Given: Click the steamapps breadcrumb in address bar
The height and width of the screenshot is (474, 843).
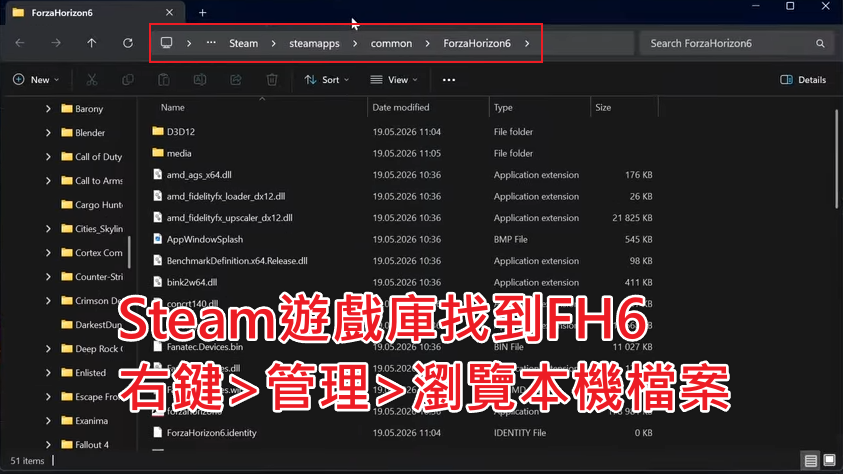Looking at the screenshot, I should coord(315,44).
